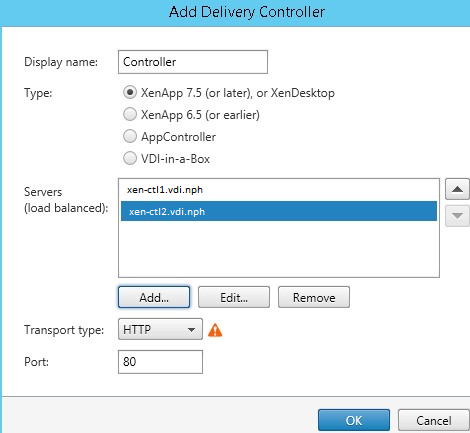Click empty area of the servers list
470x433 pixels.
279,248
